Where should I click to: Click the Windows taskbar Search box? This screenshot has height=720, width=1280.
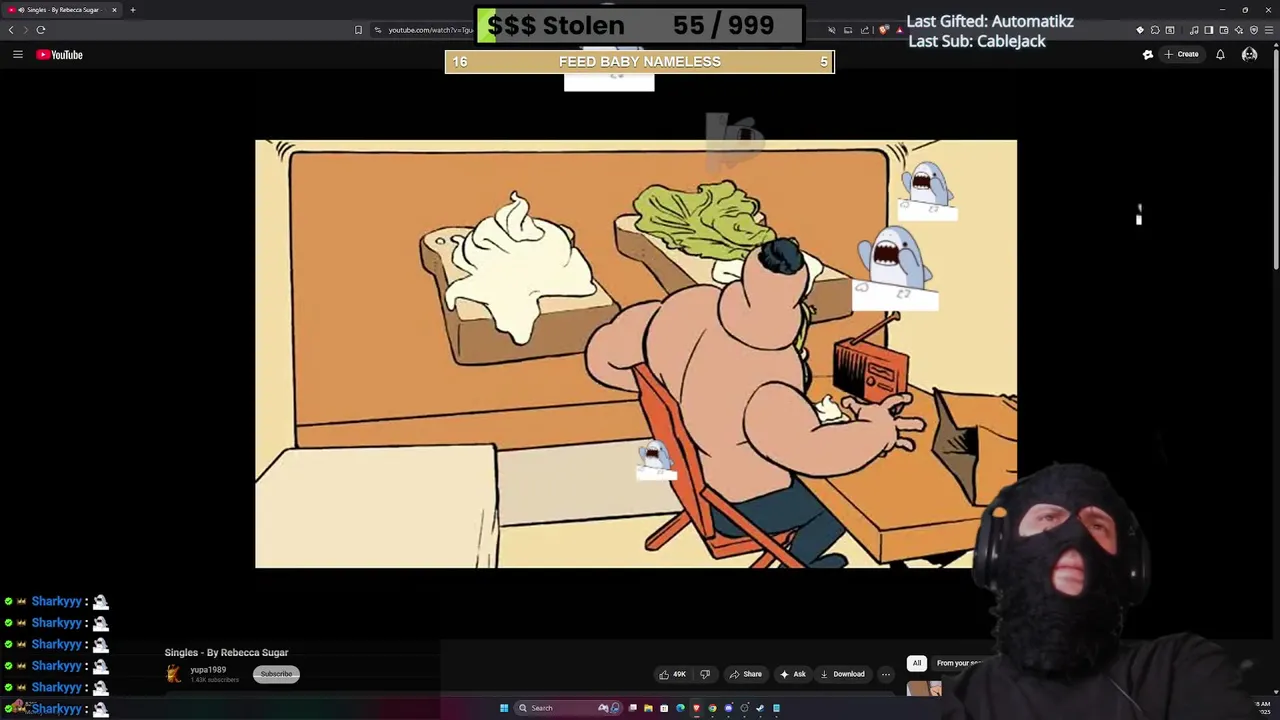567,708
